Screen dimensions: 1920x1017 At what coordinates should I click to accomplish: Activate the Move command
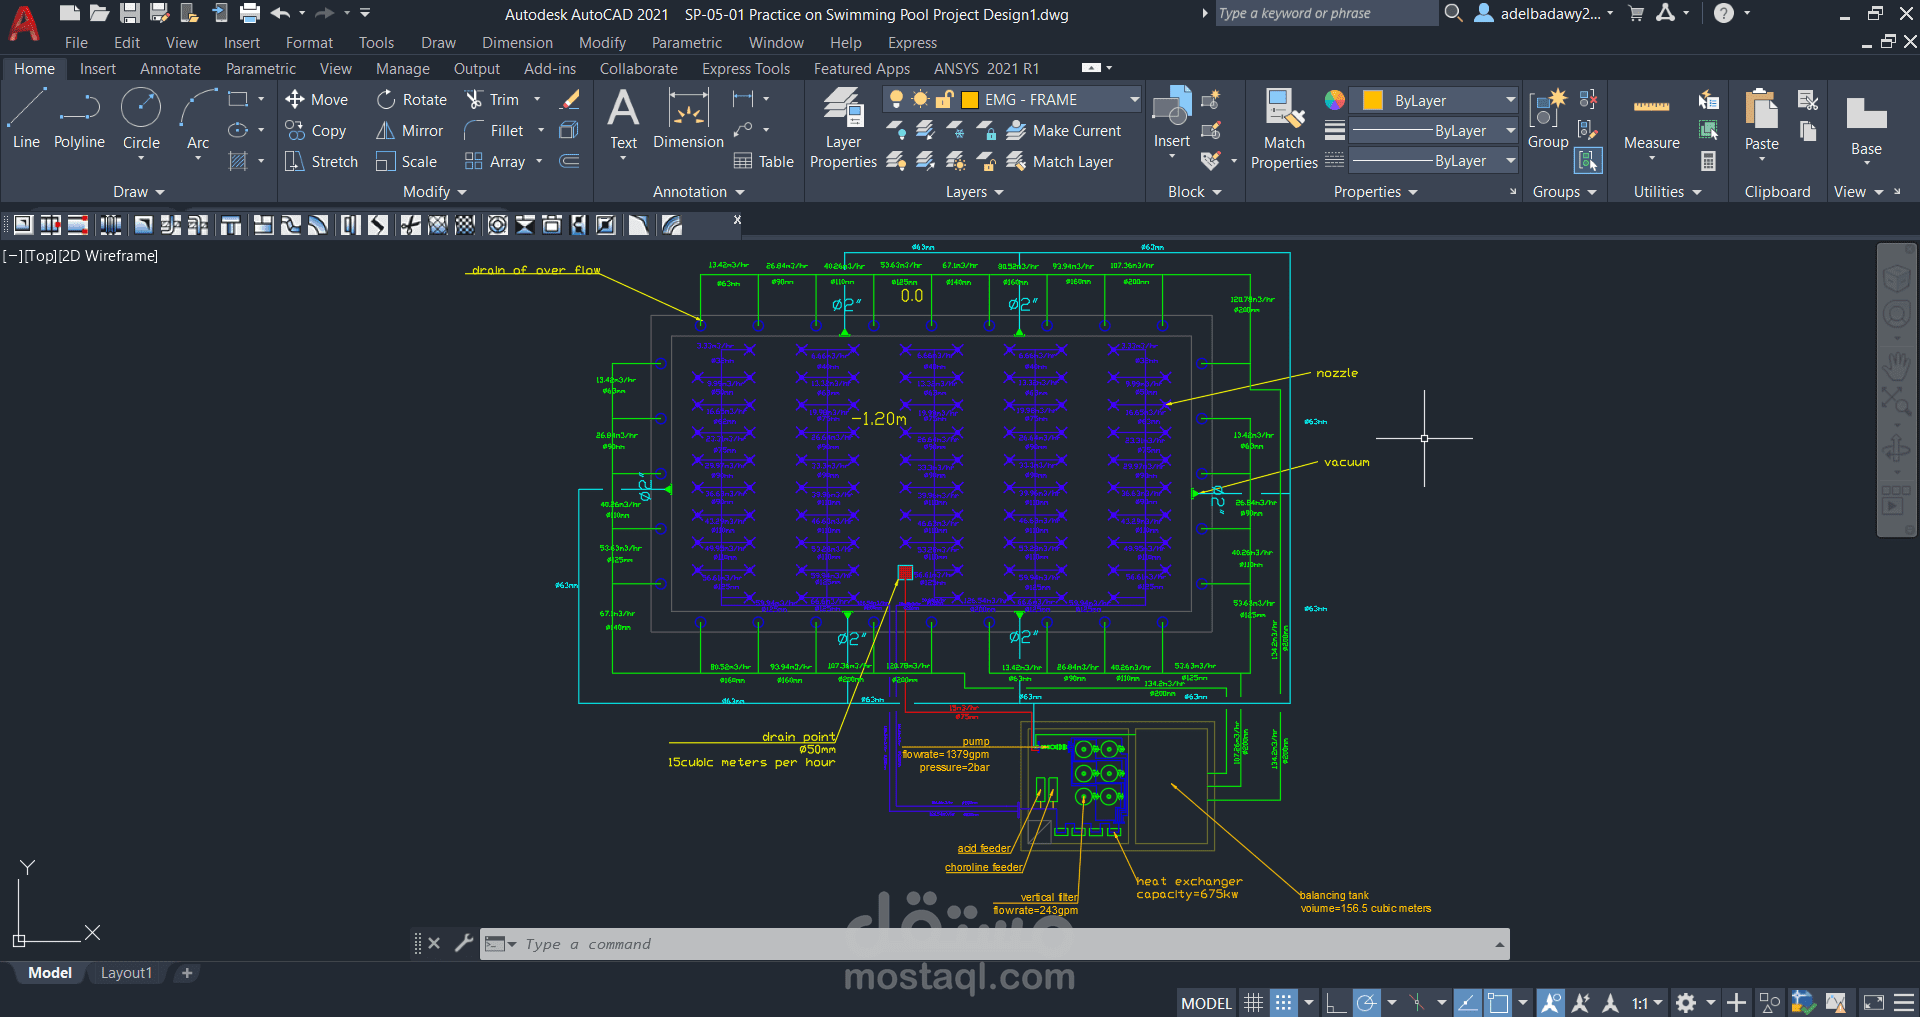[316, 100]
